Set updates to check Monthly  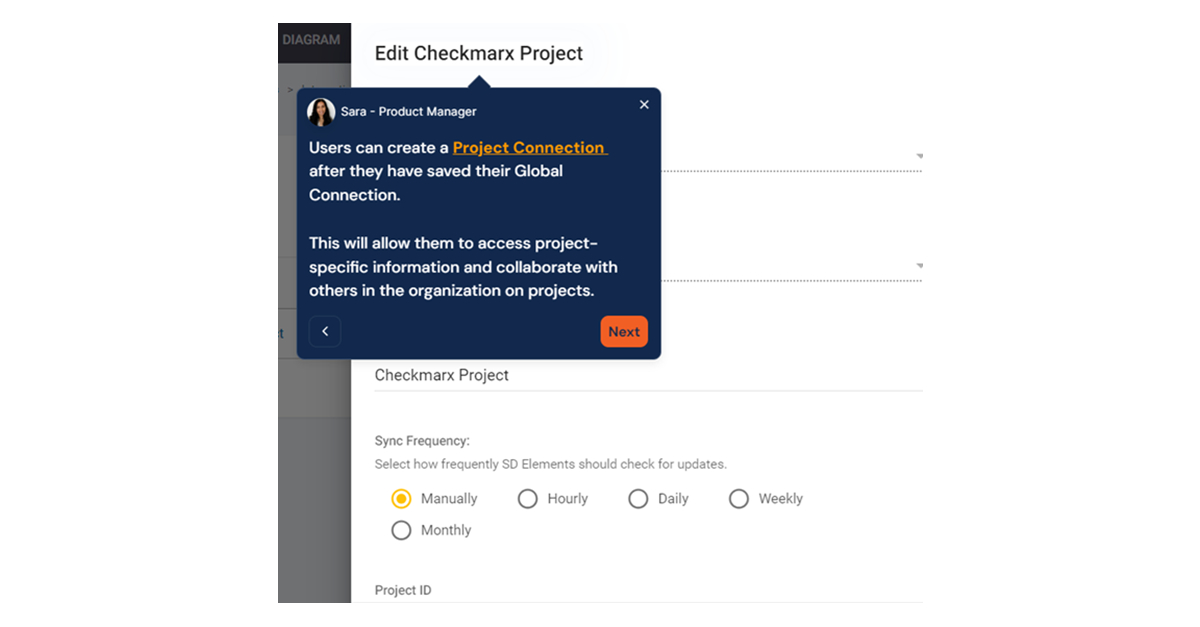click(401, 530)
